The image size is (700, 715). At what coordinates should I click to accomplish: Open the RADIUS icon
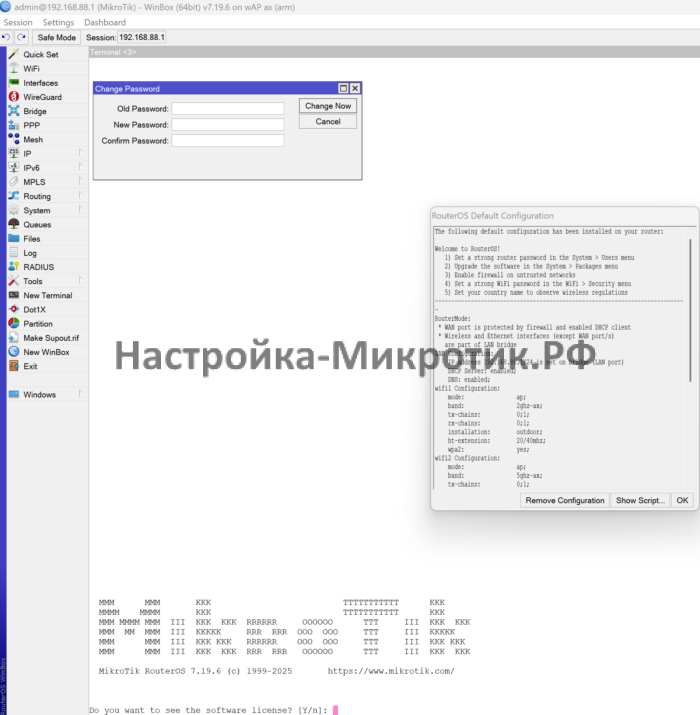[14, 267]
